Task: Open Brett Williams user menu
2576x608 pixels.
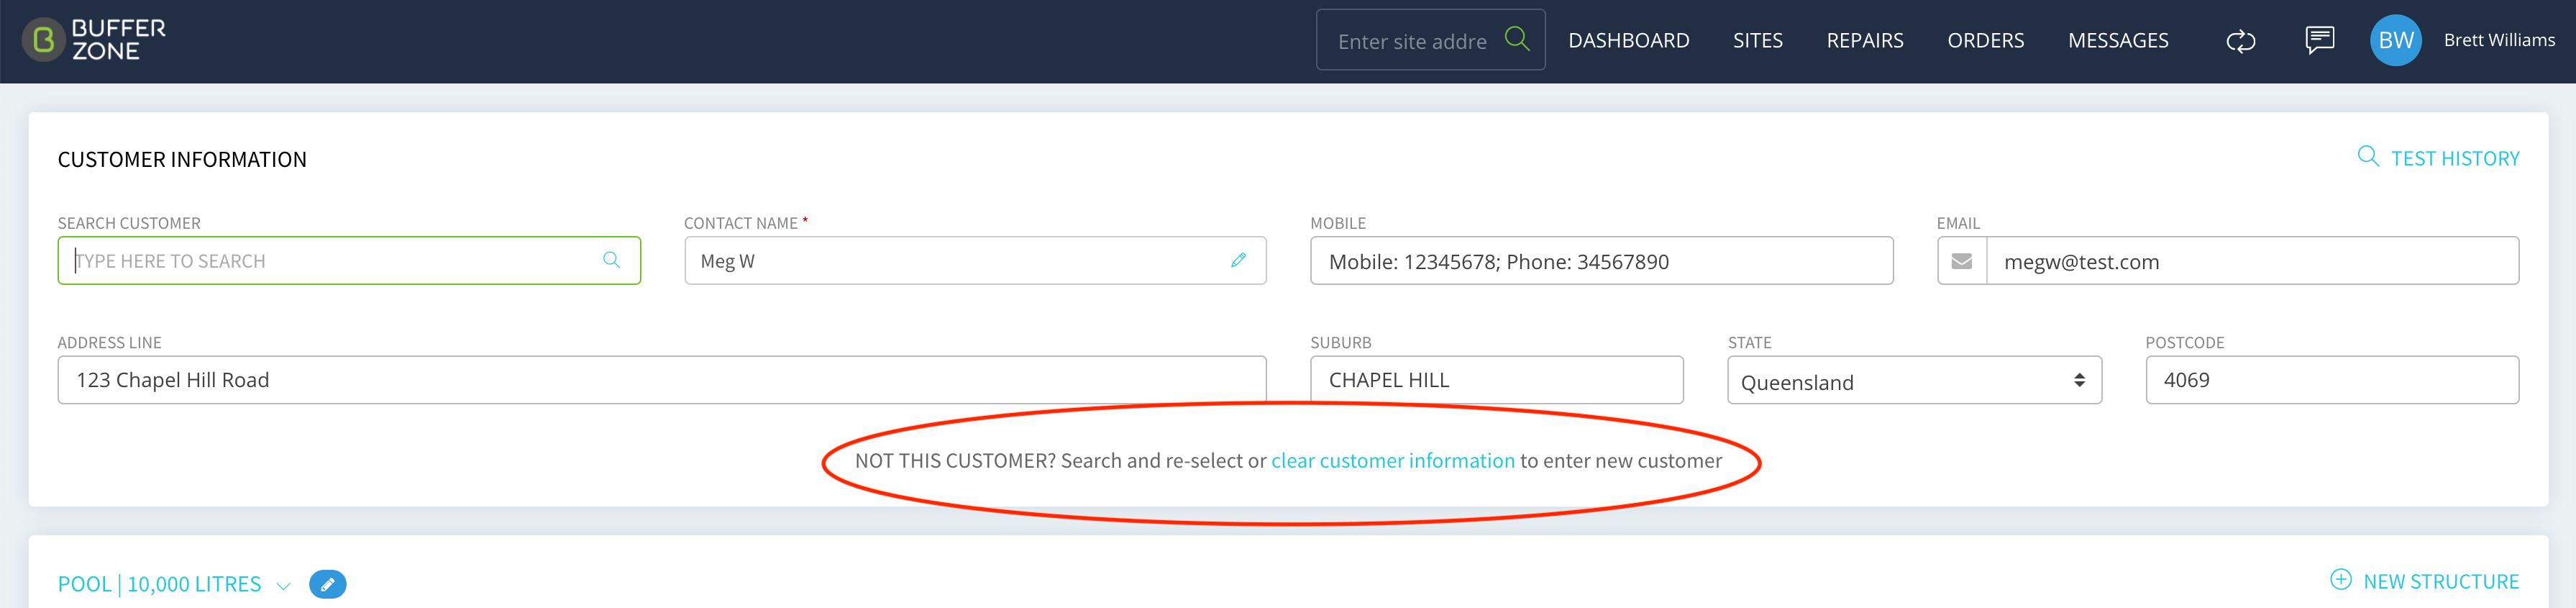Action: pos(2498,40)
